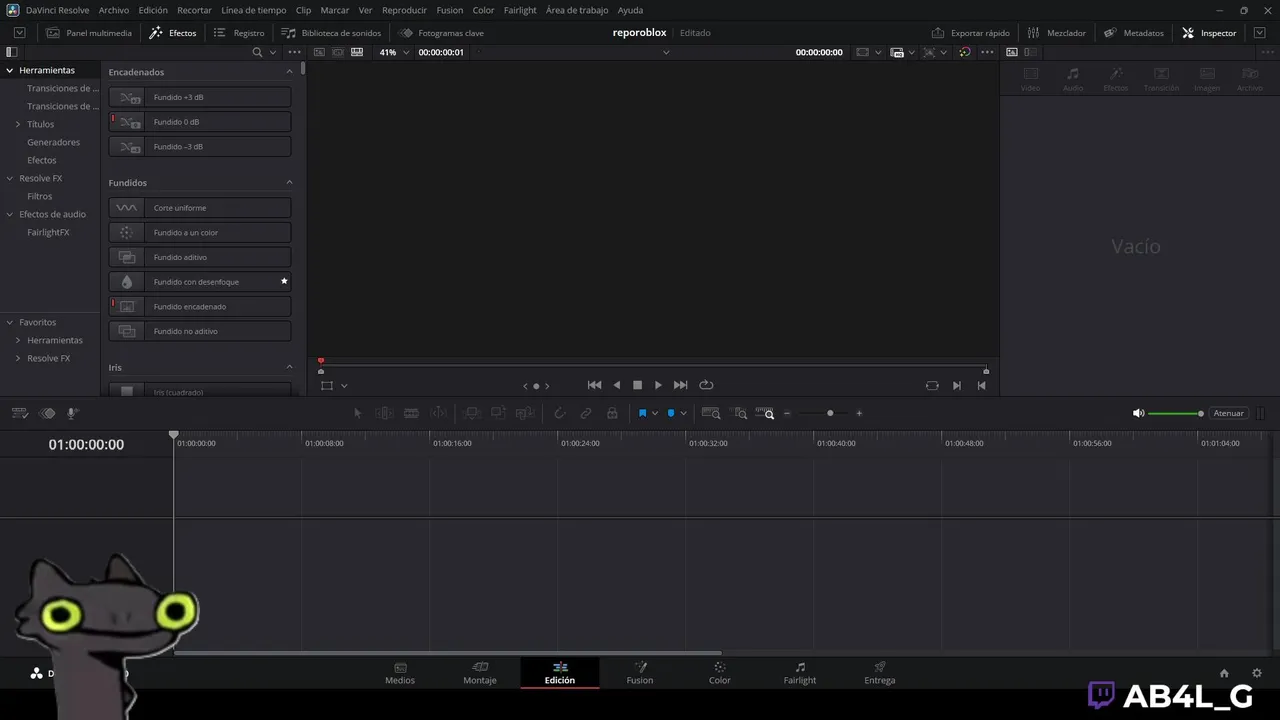The width and height of the screenshot is (1280, 720).
Task: Adjust the timeline zoom slider
Action: (830, 413)
